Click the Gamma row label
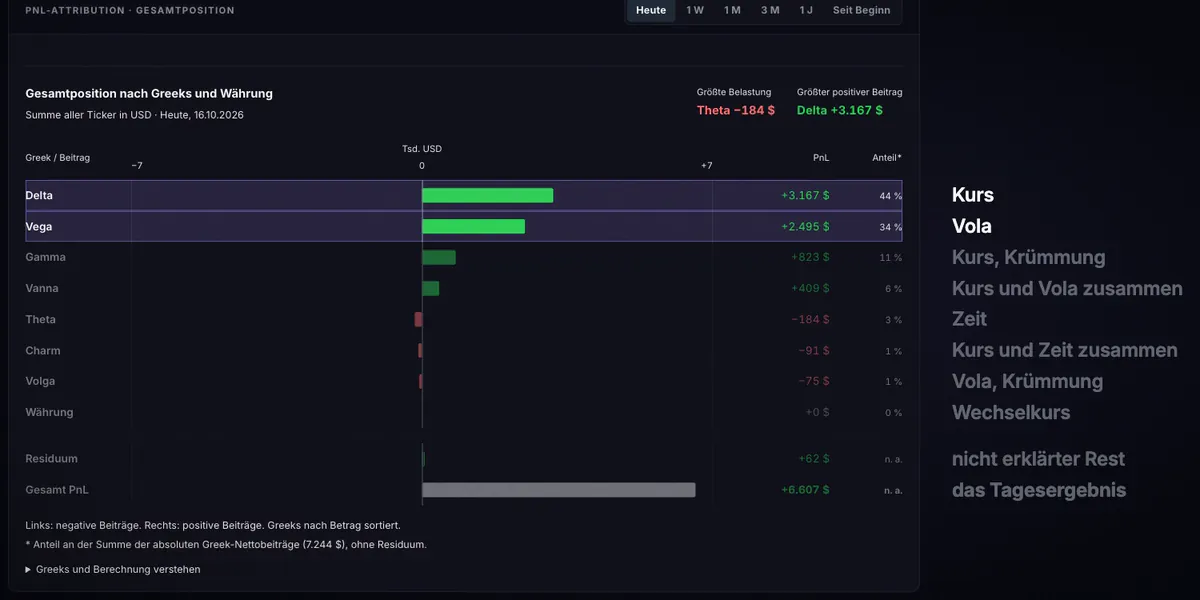 45,257
